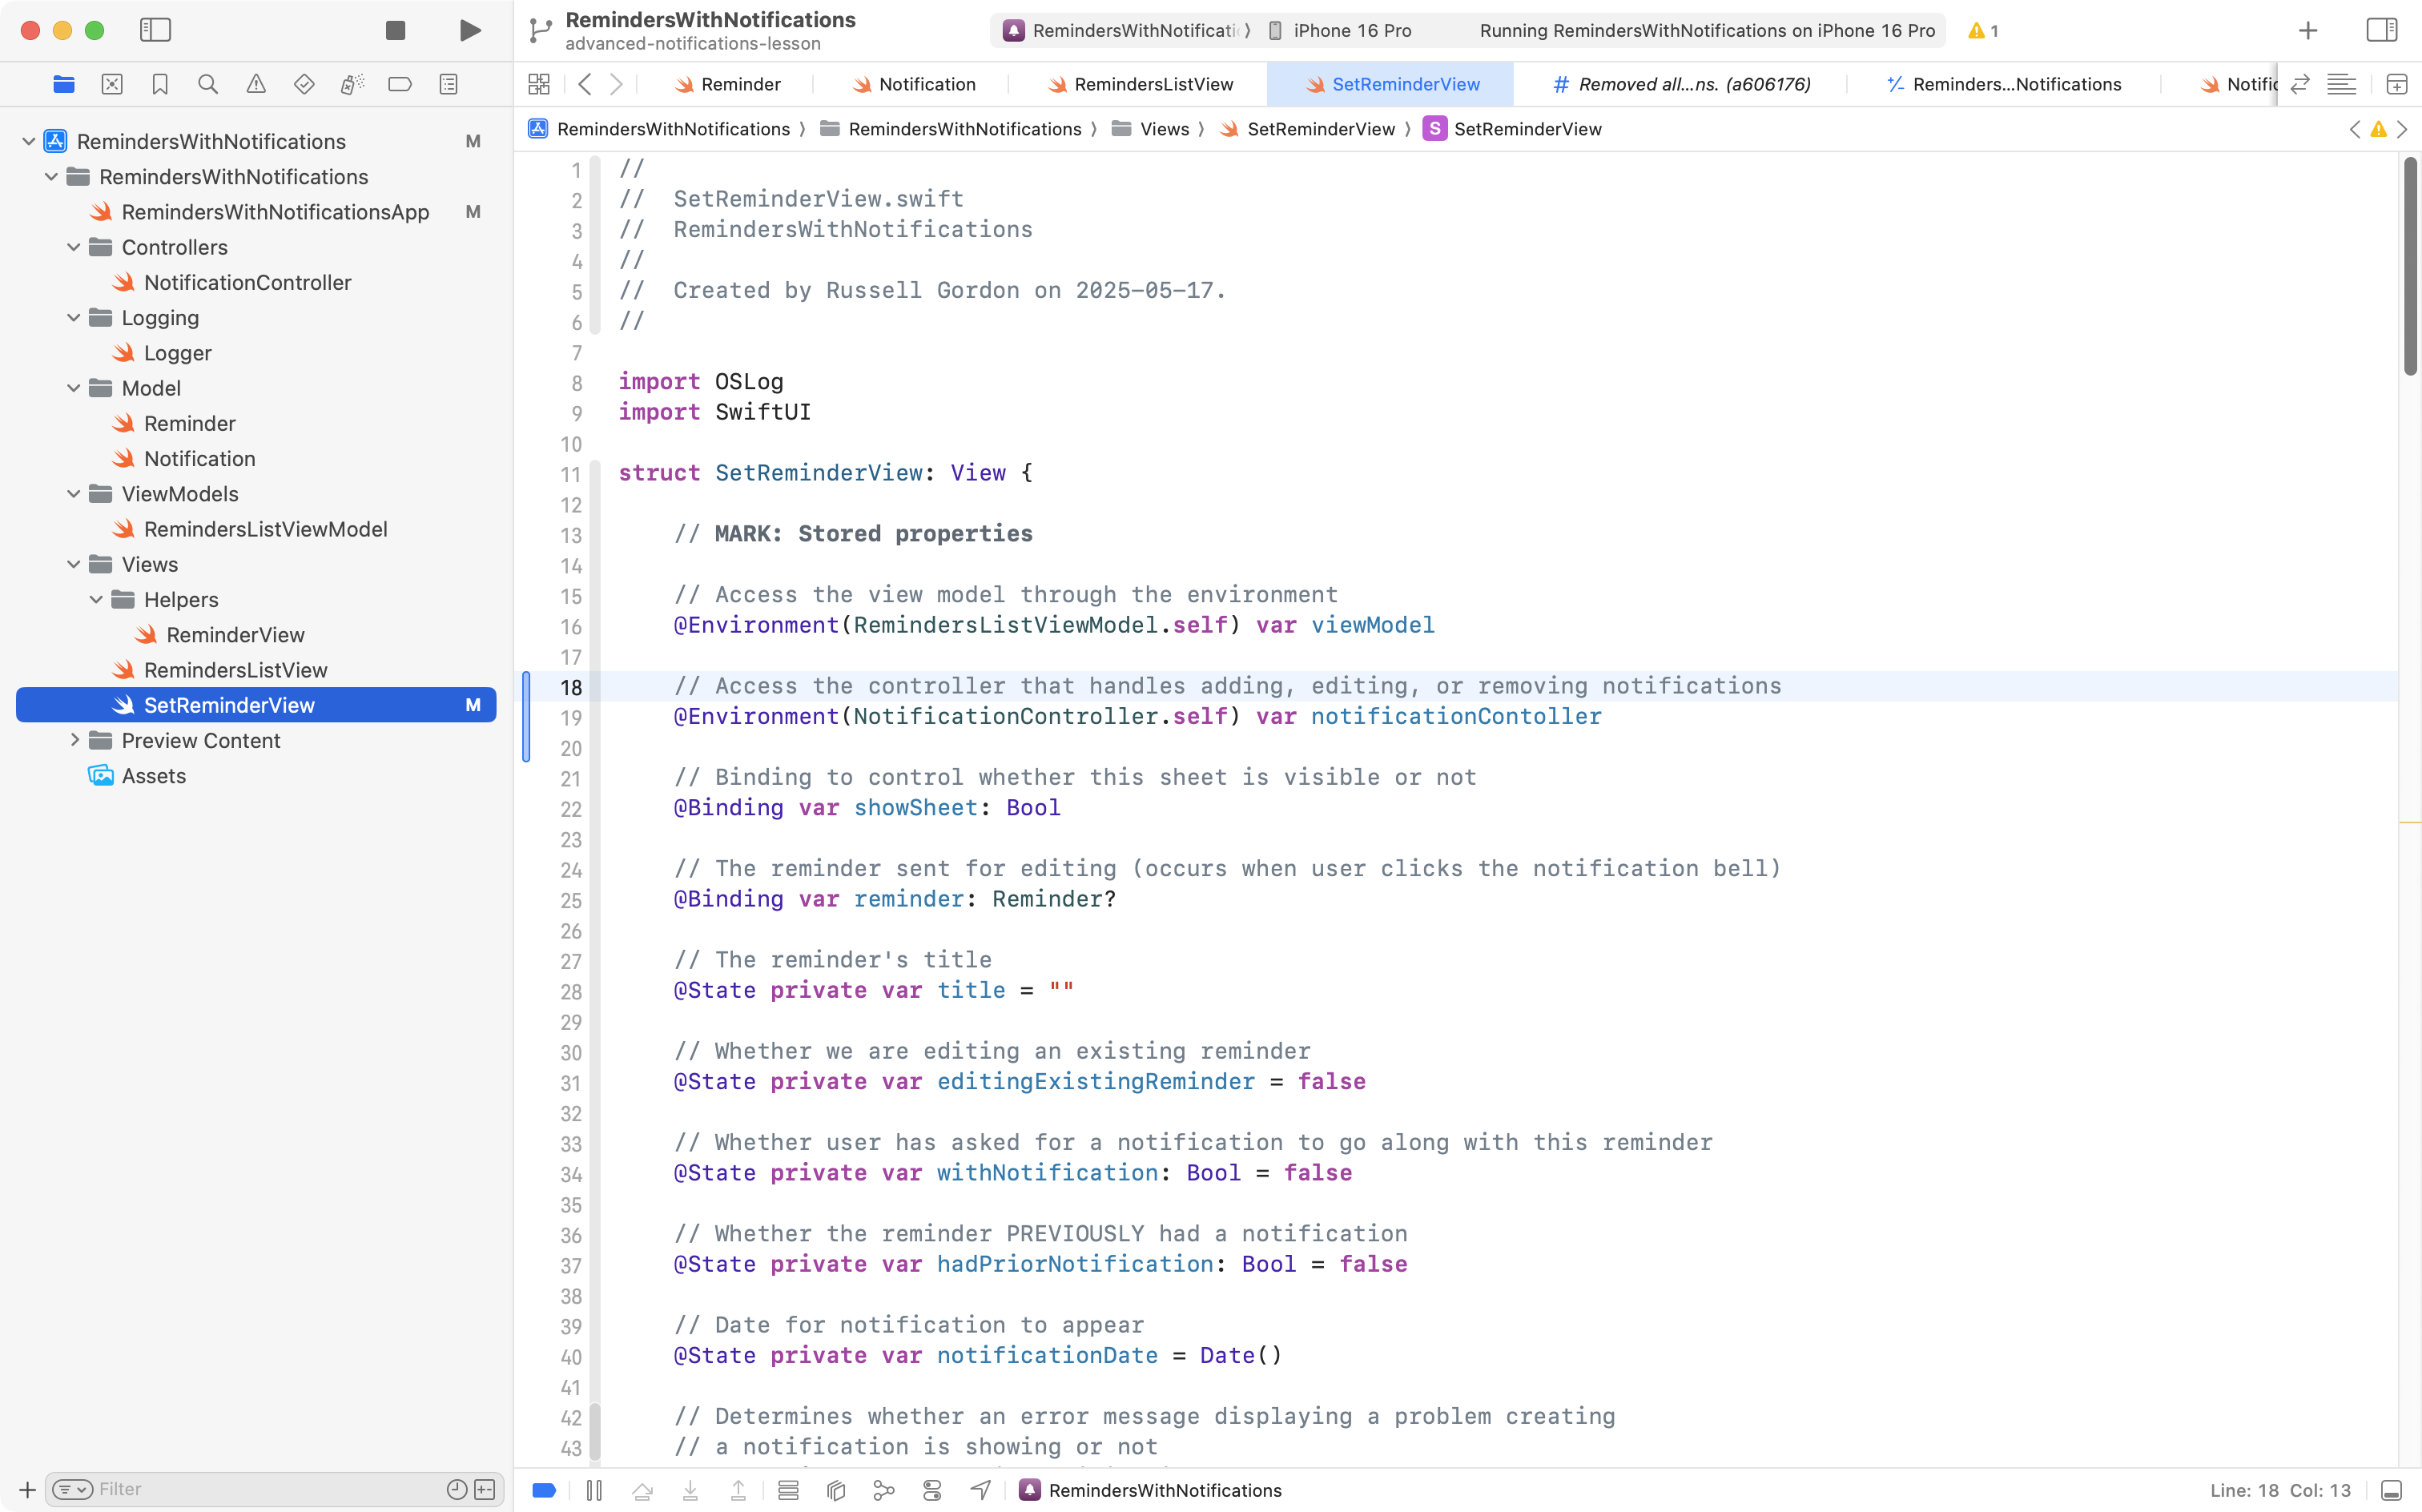Click Simulate Location arrow icon
Viewport: 2422px width, 1512px height.
click(x=980, y=1490)
